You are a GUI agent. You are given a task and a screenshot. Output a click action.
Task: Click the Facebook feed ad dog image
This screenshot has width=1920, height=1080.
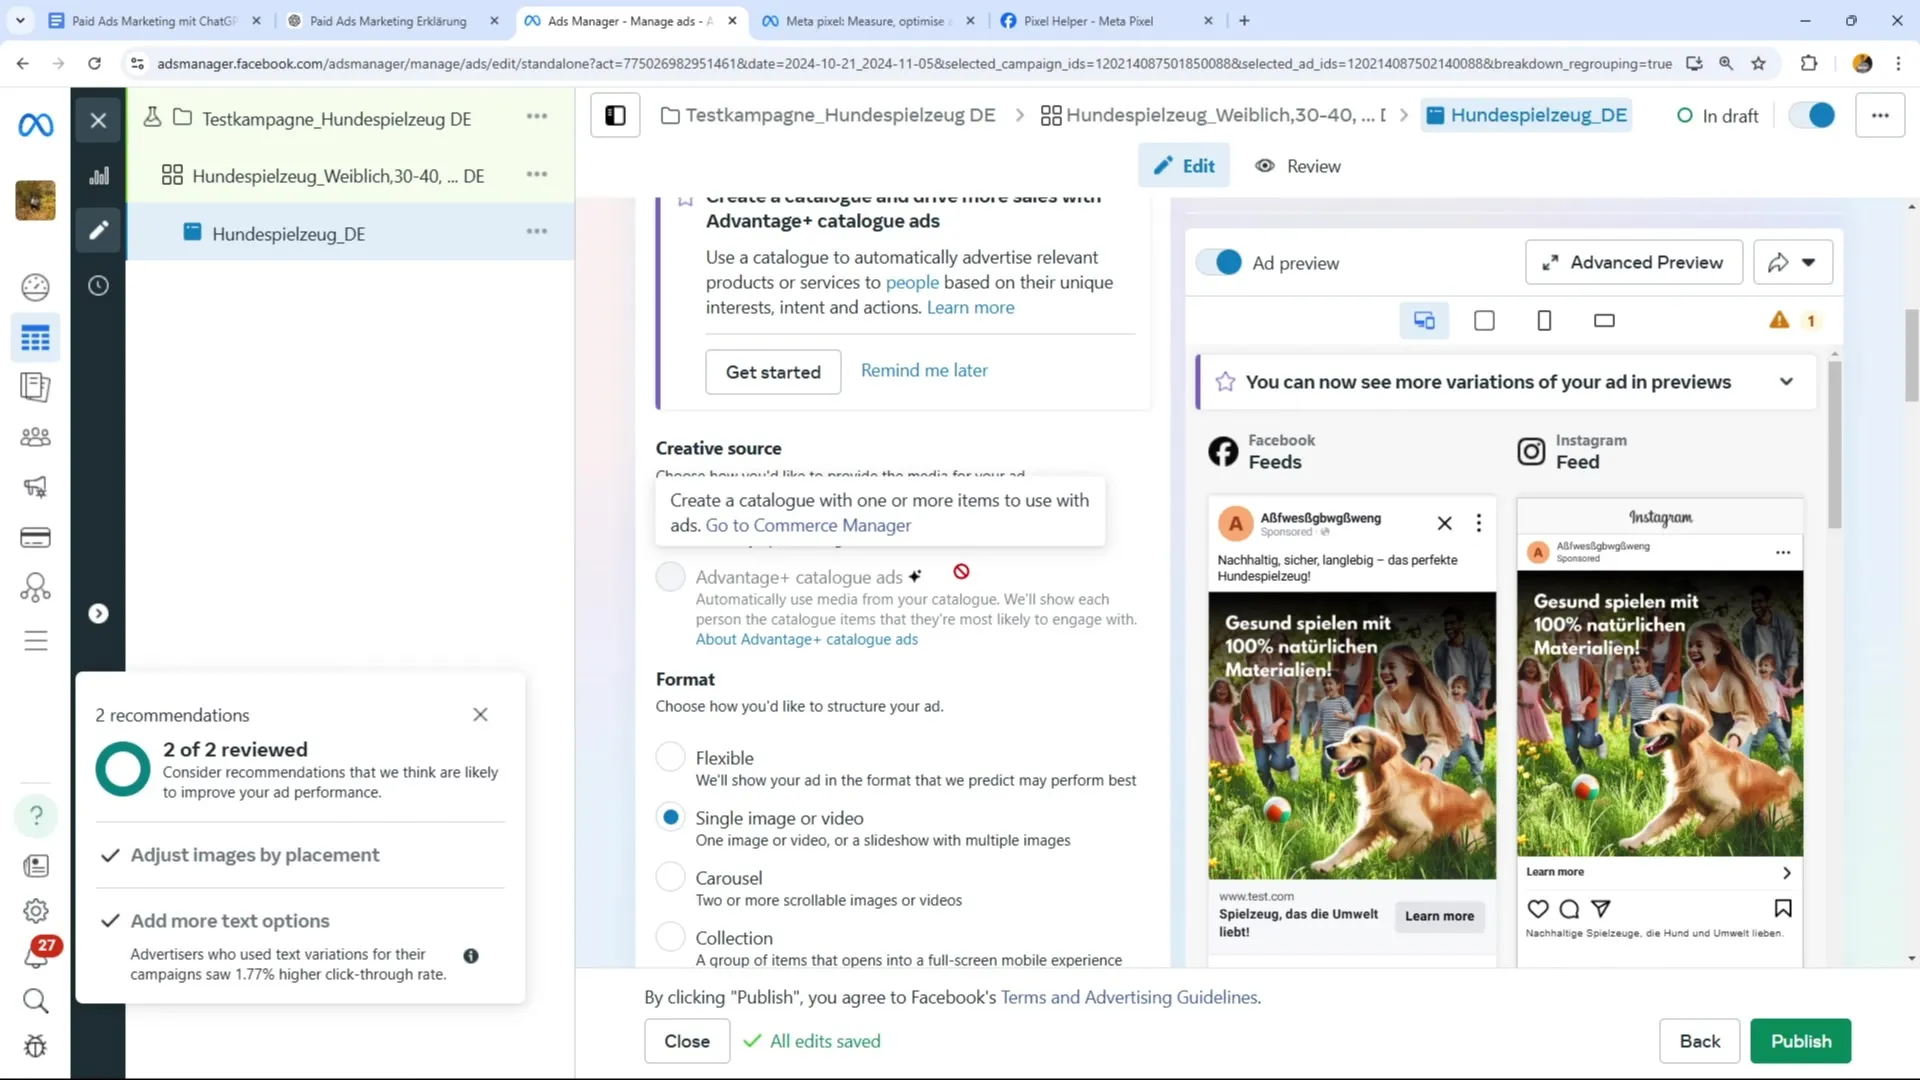coord(1352,736)
